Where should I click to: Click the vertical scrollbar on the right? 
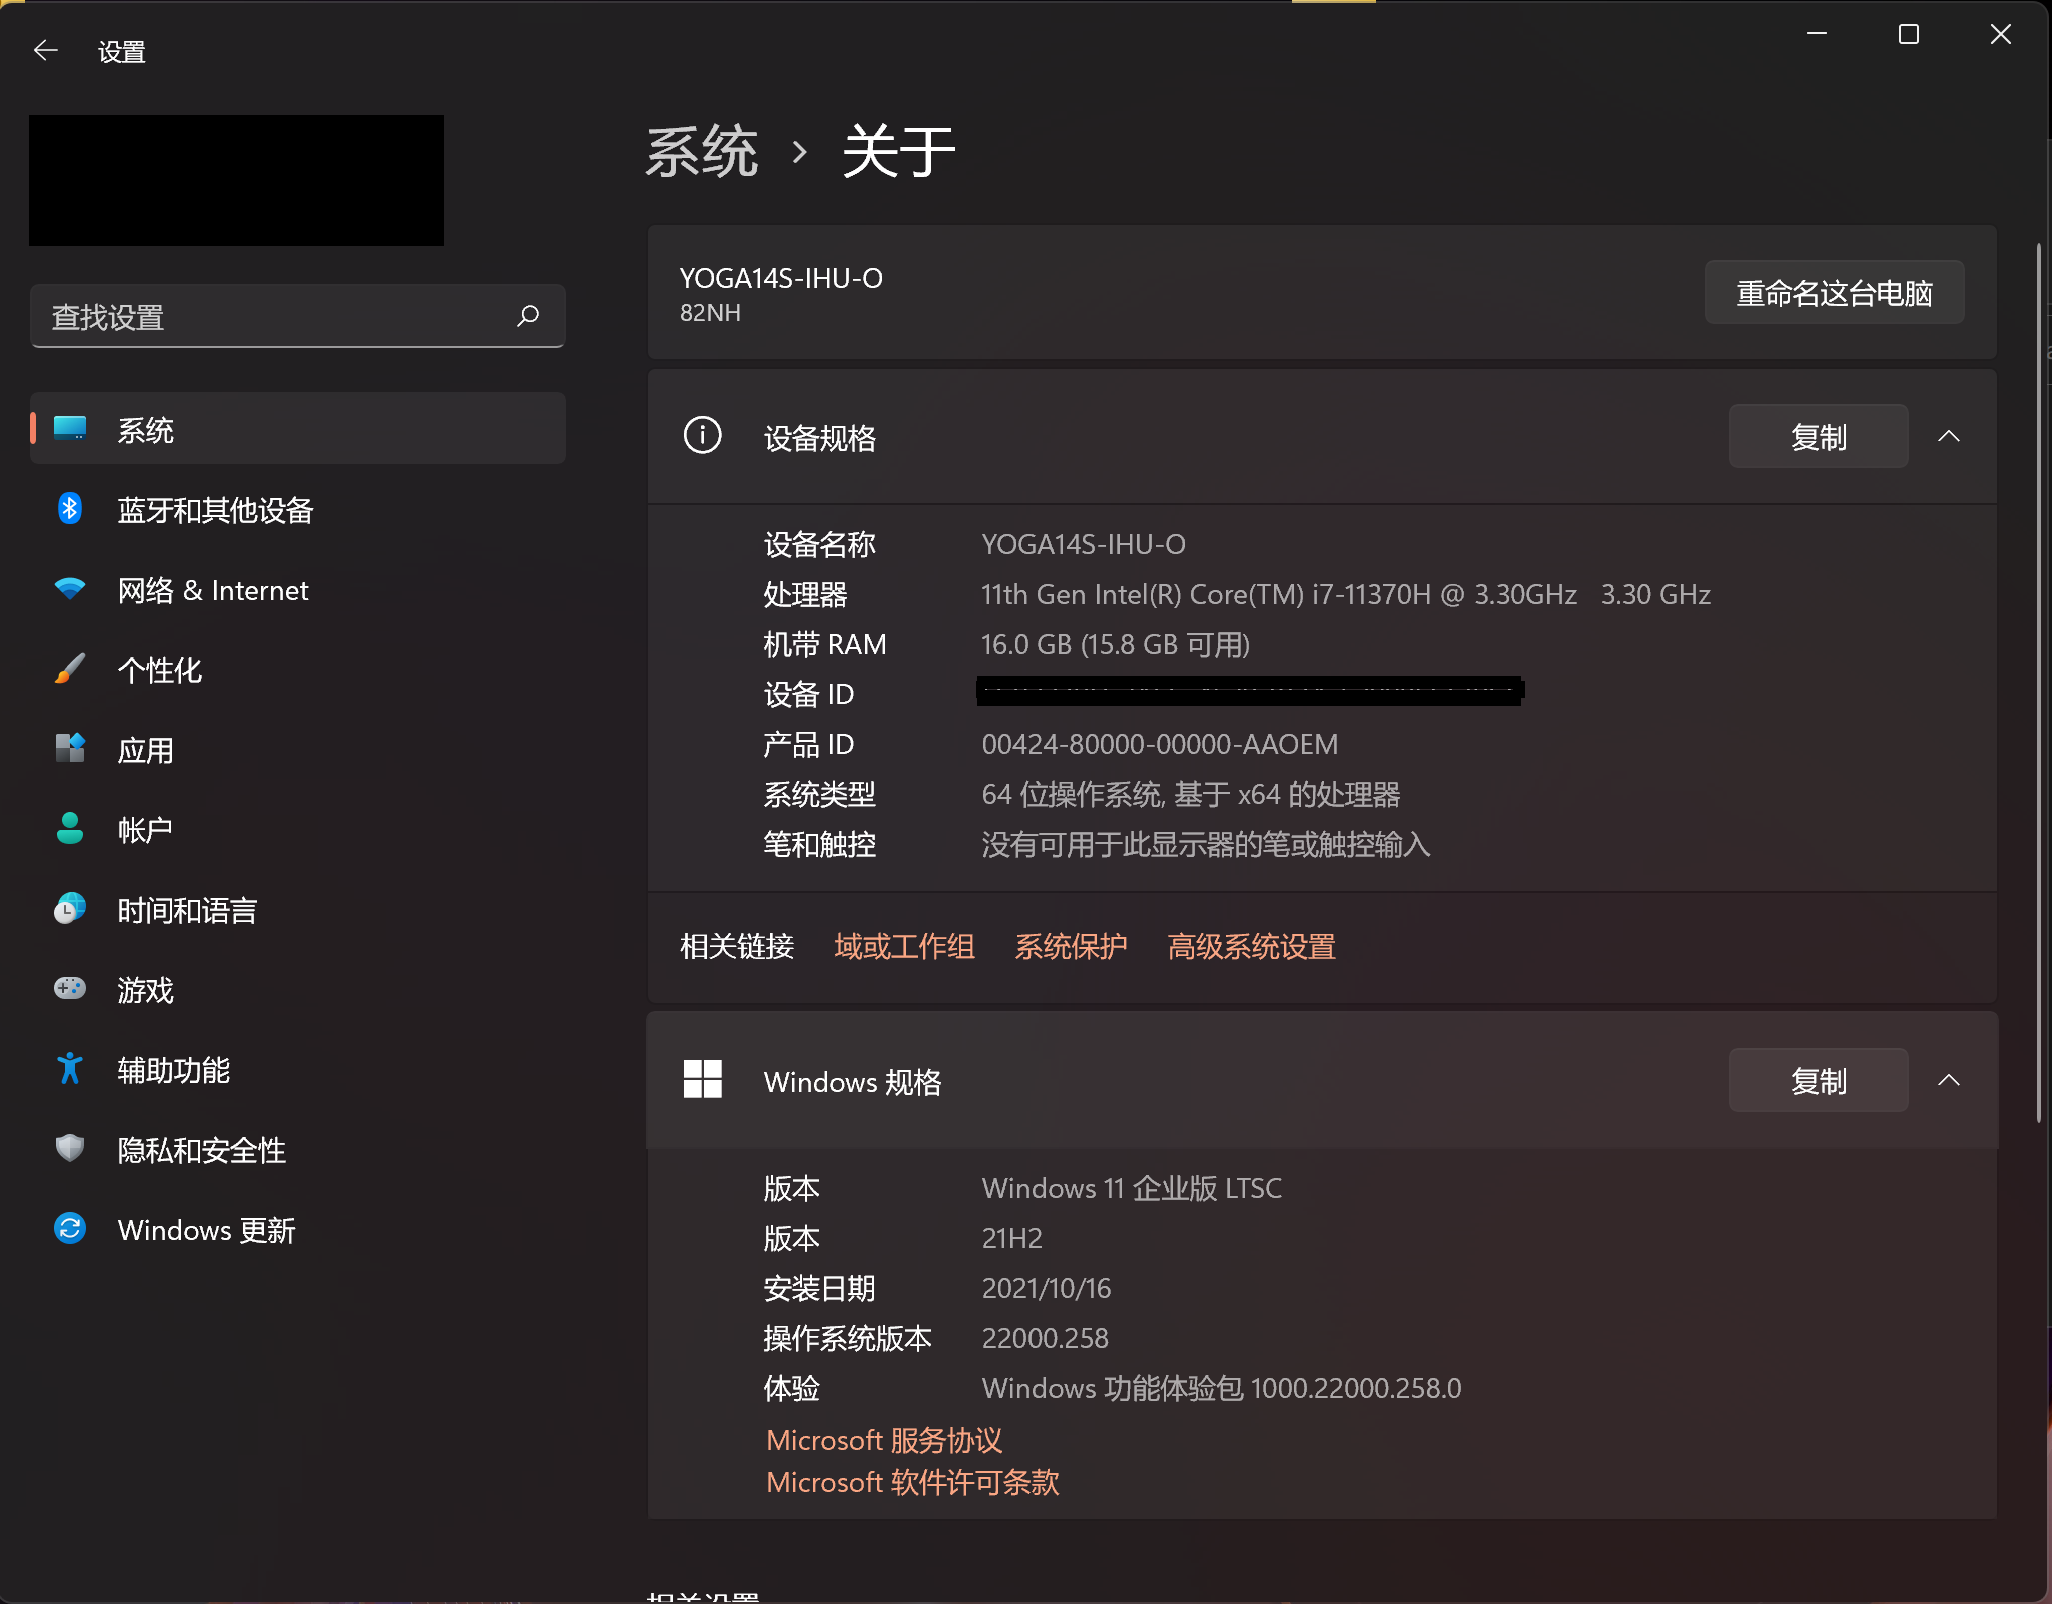(x=2039, y=682)
